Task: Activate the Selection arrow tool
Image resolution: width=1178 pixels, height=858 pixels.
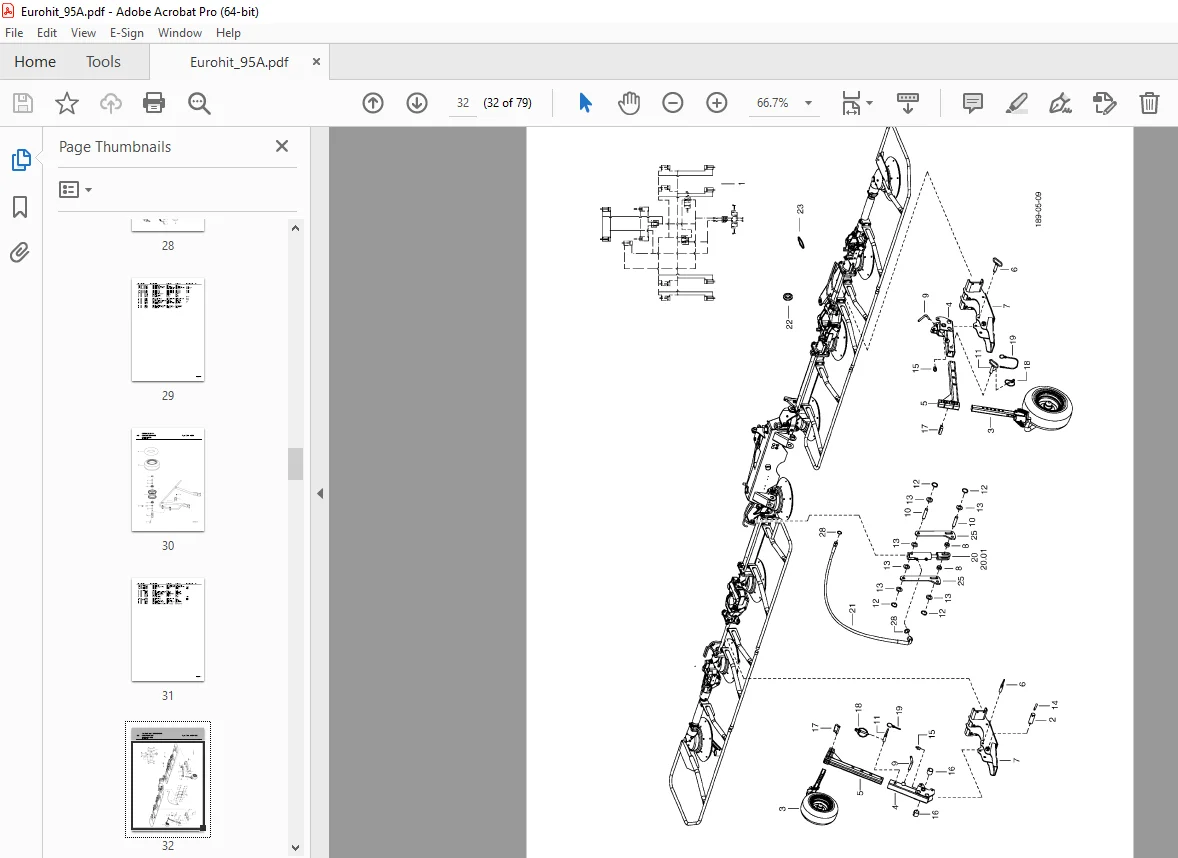Action: pos(585,103)
